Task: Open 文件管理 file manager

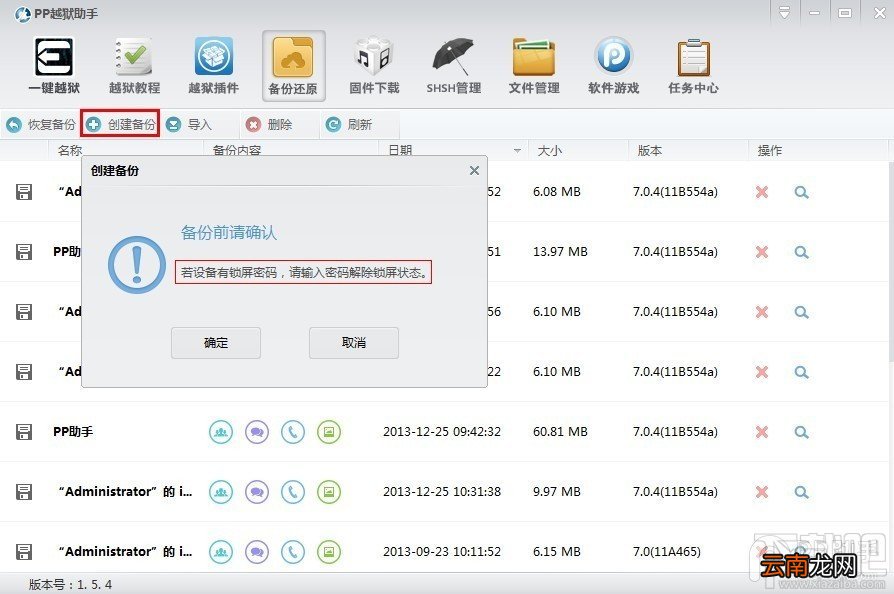Action: click(x=534, y=66)
